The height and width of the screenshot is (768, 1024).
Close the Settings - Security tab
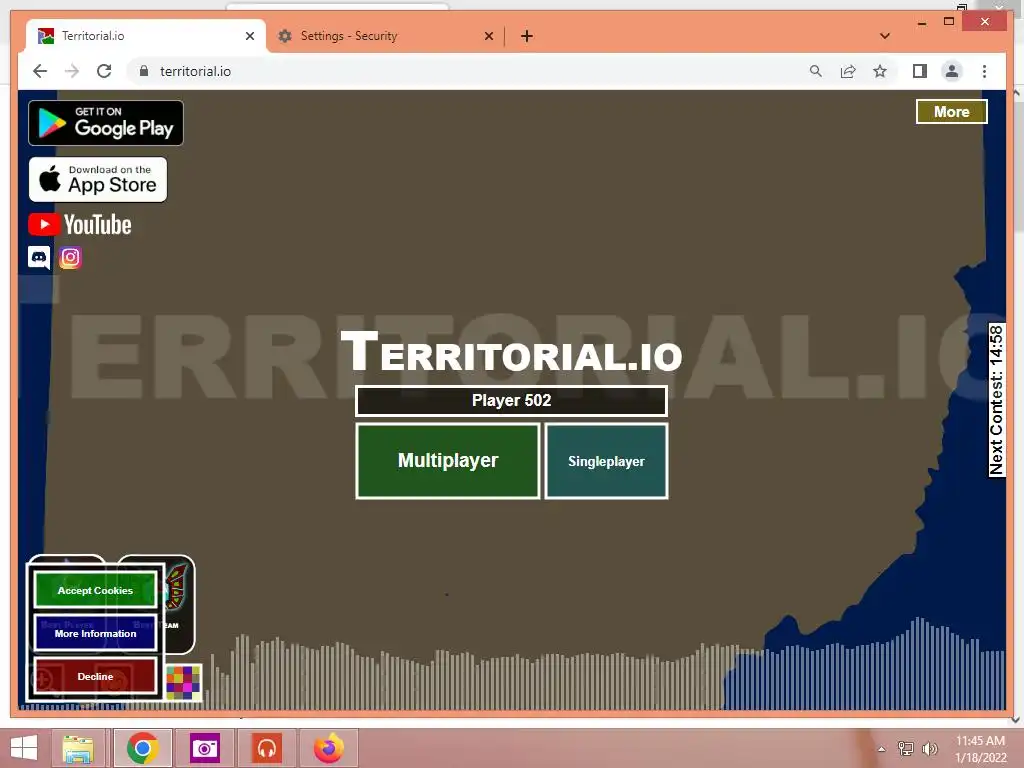[488, 36]
